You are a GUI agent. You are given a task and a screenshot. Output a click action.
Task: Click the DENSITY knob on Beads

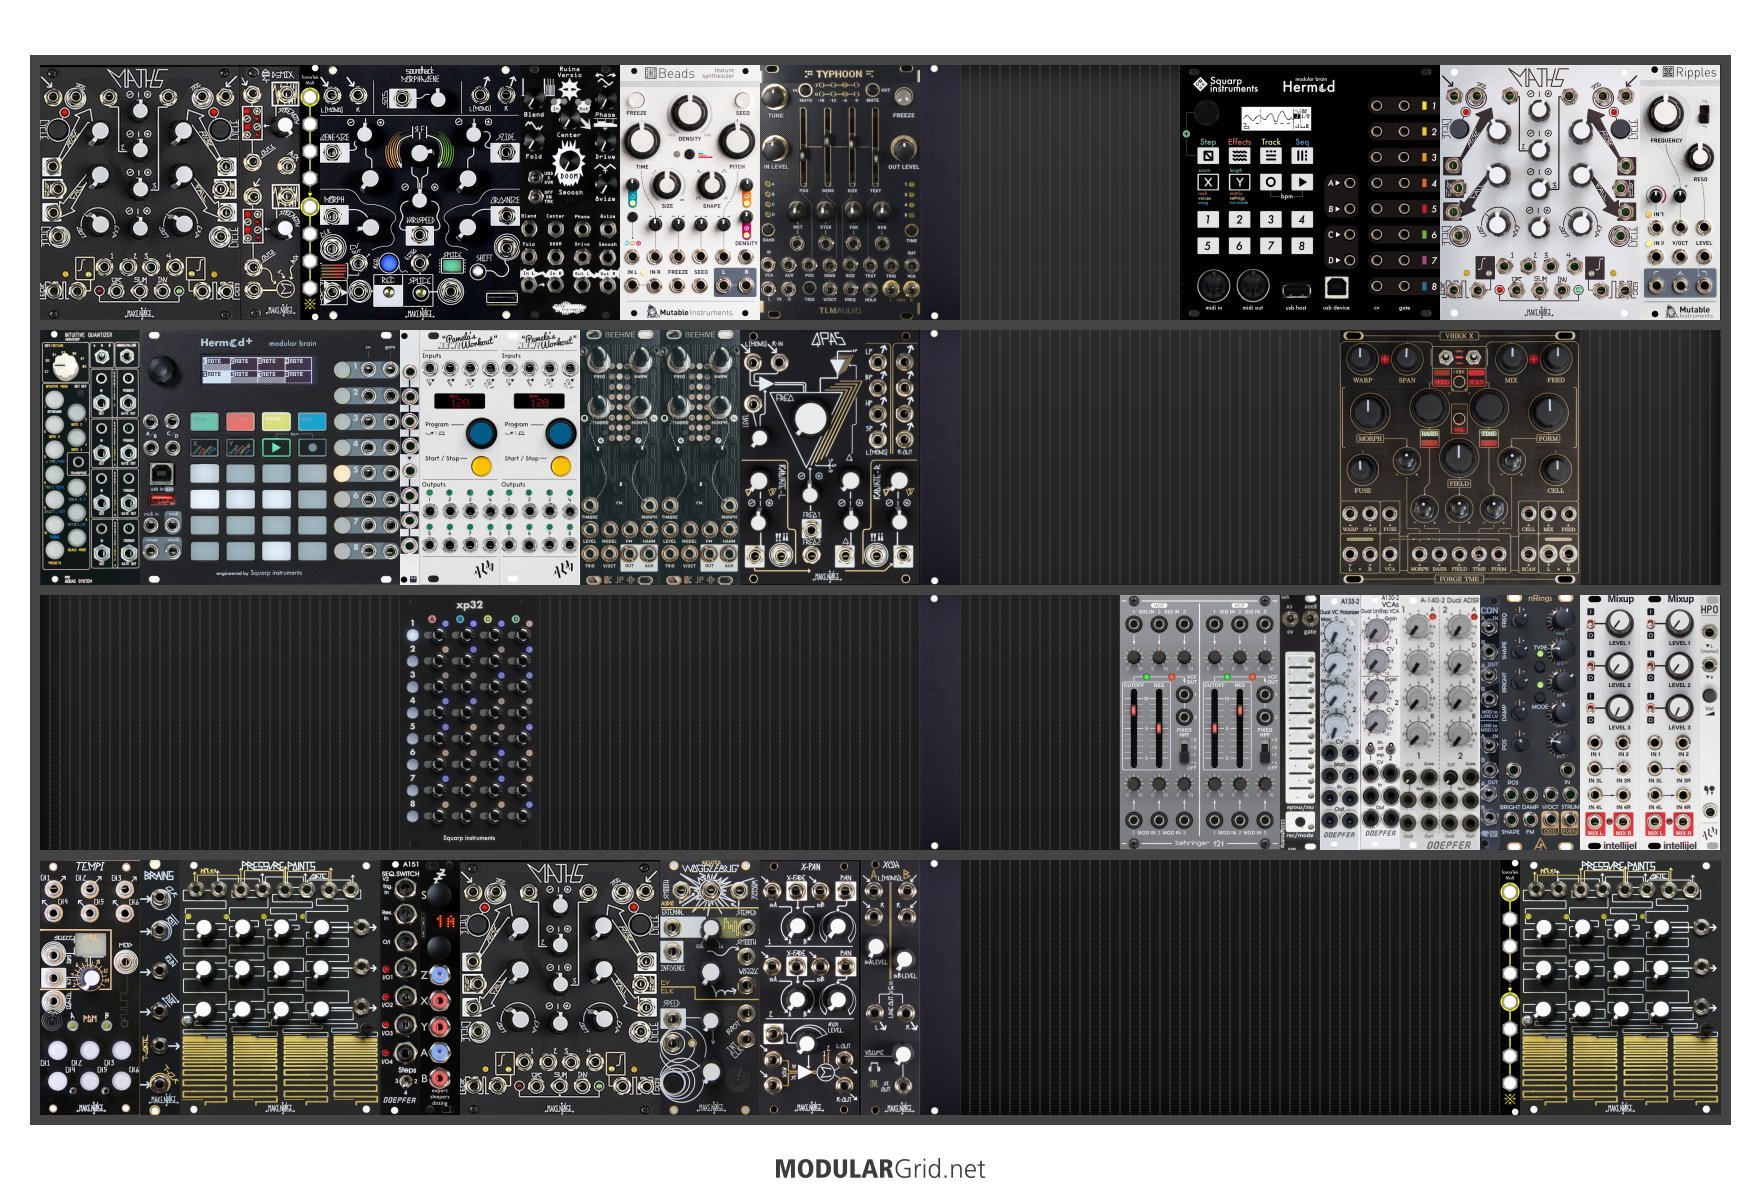click(x=689, y=113)
